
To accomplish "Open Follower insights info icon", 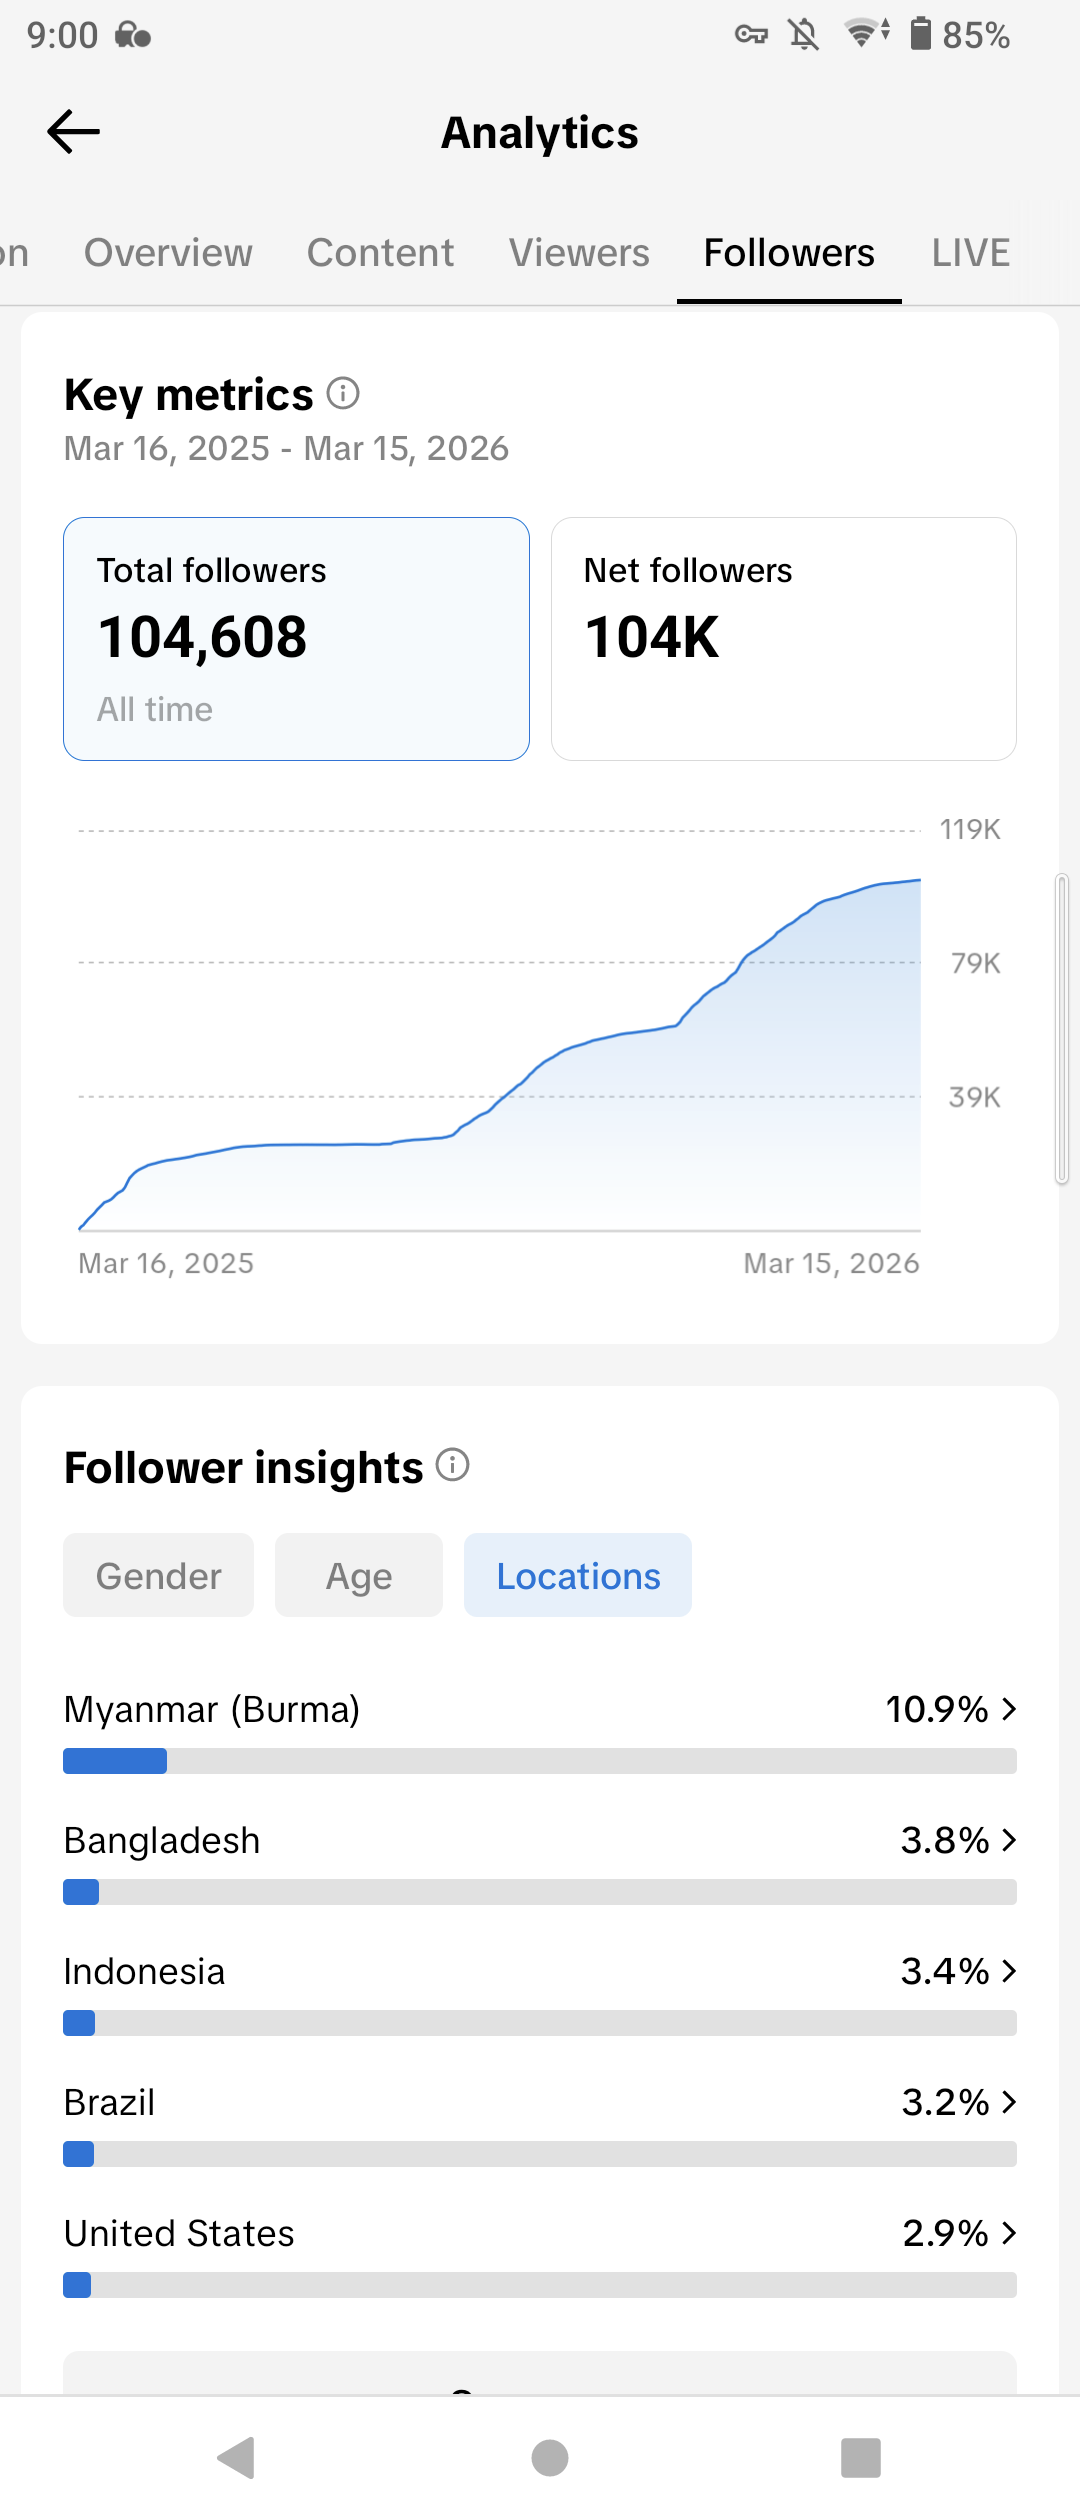I will [453, 1466].
